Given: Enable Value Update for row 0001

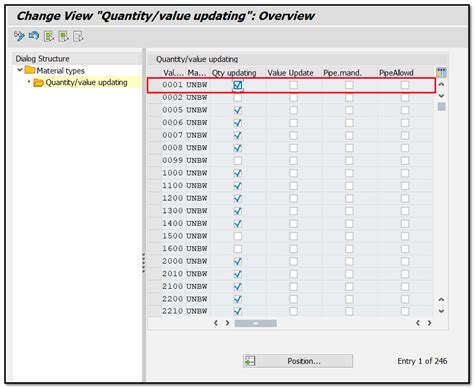Looking at the screenshot, I should click(x=293, y=85).
